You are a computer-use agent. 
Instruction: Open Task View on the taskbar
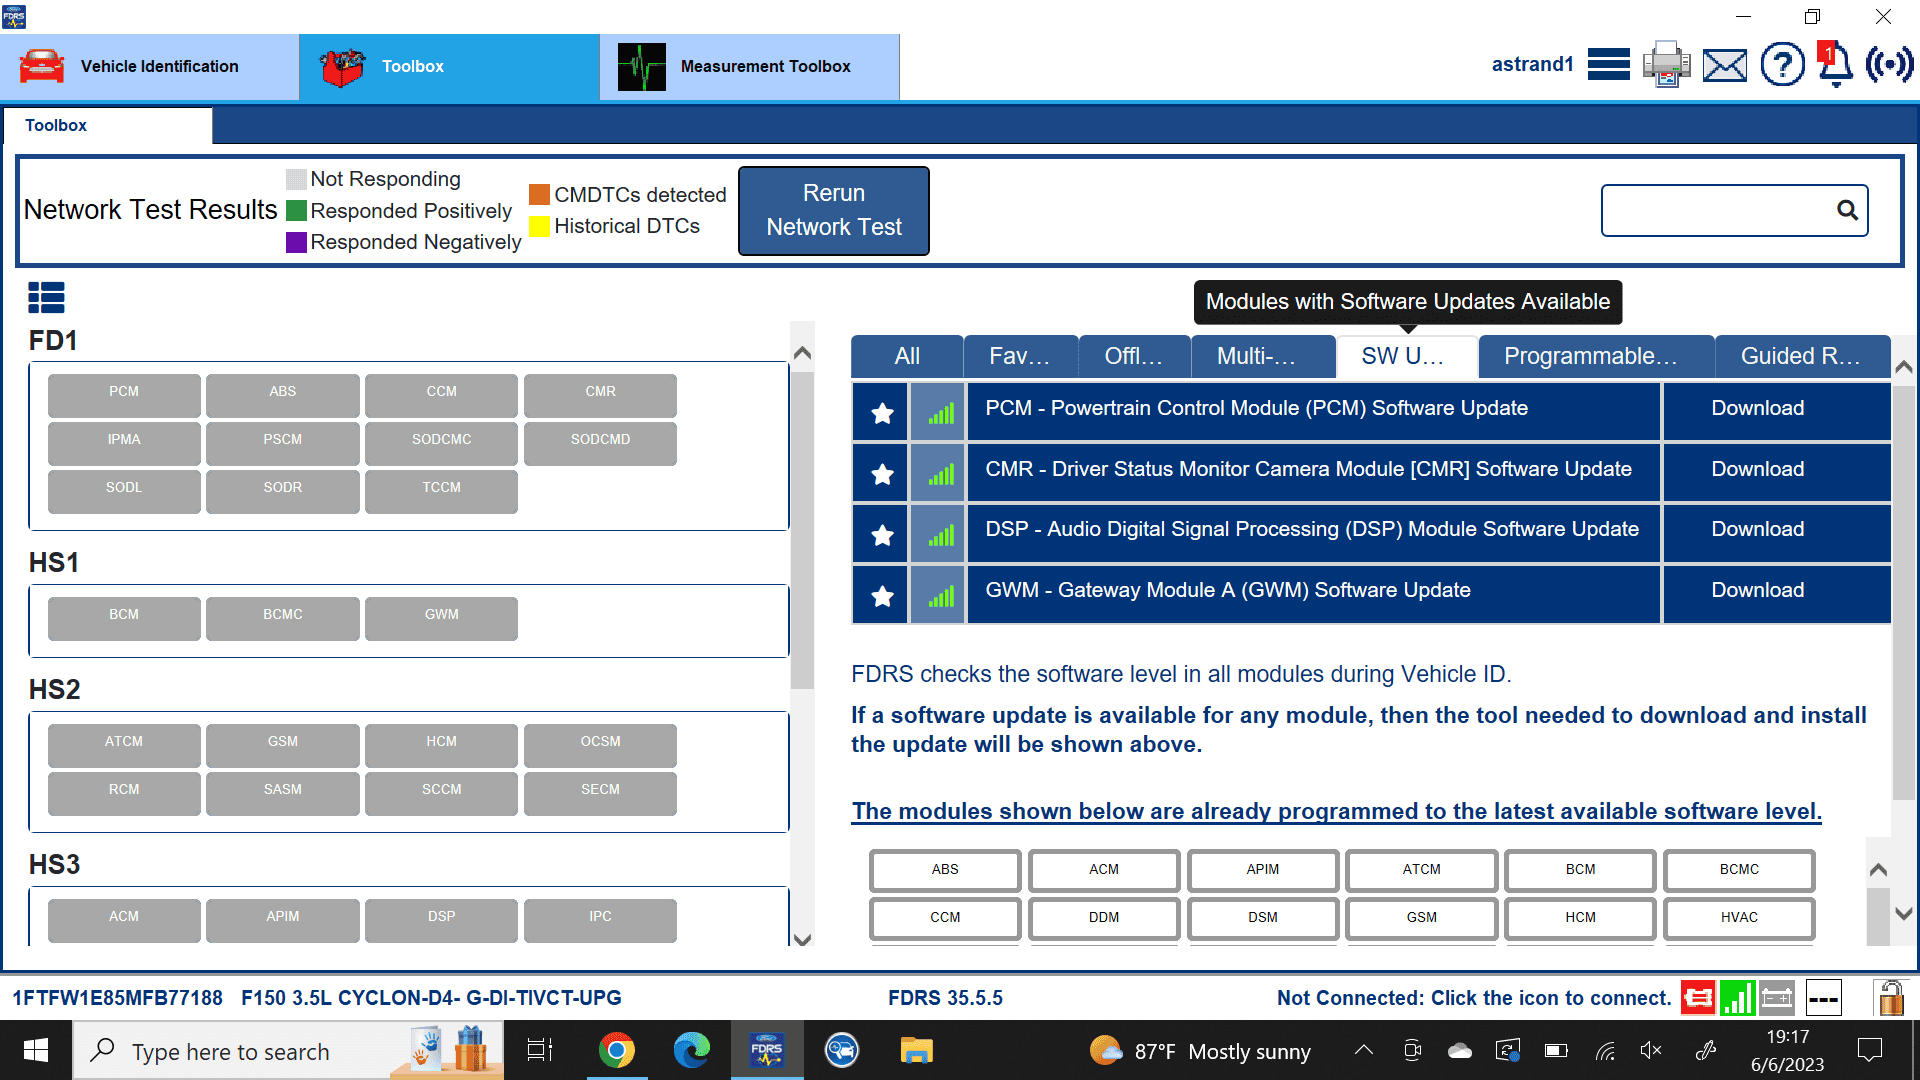(x=540, y=1050)
